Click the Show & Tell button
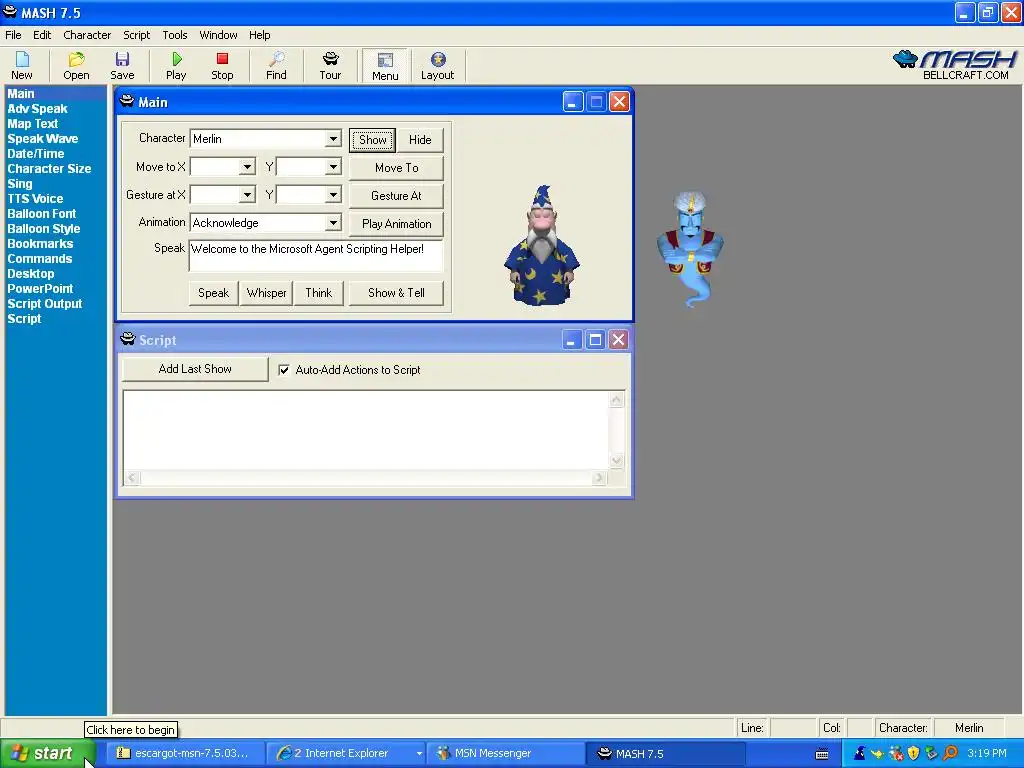 coord(396,293)
